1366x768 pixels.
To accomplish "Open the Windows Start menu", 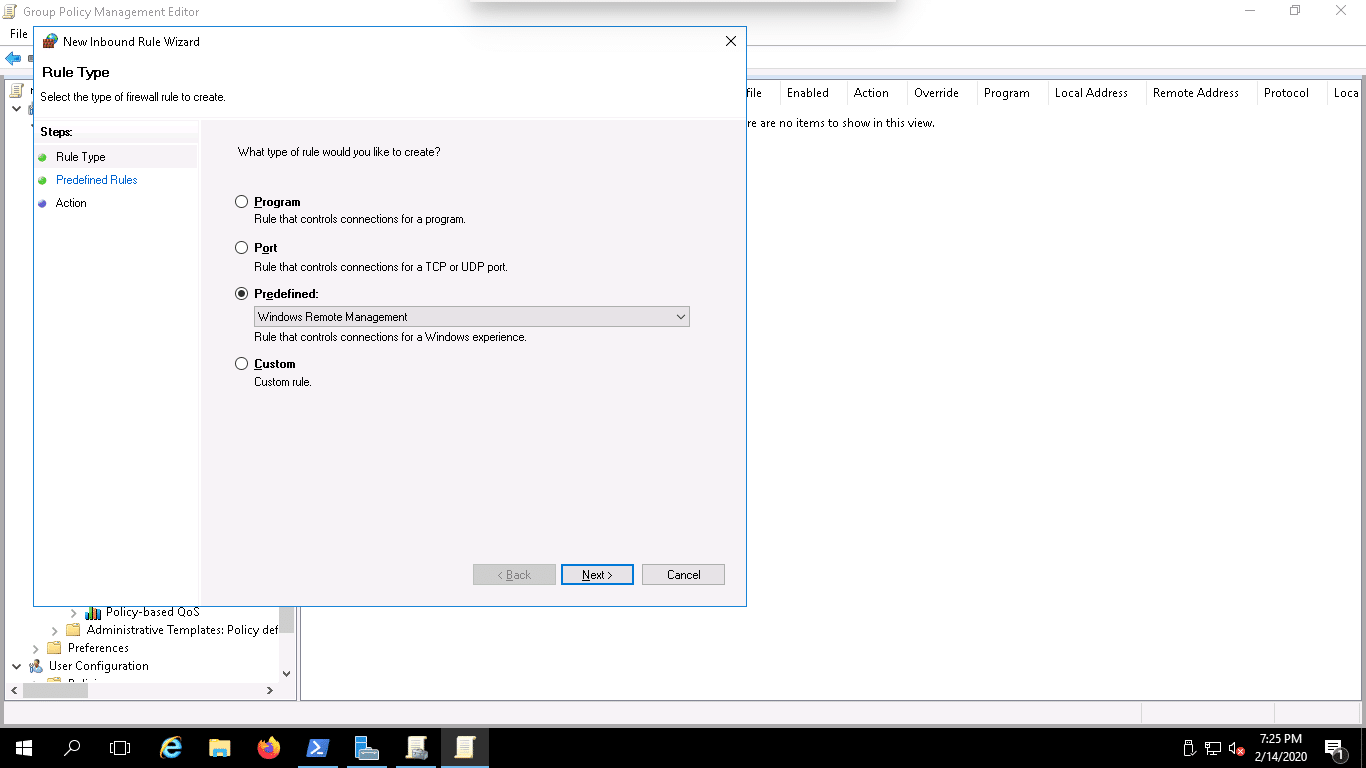I will tap(24, 748).
